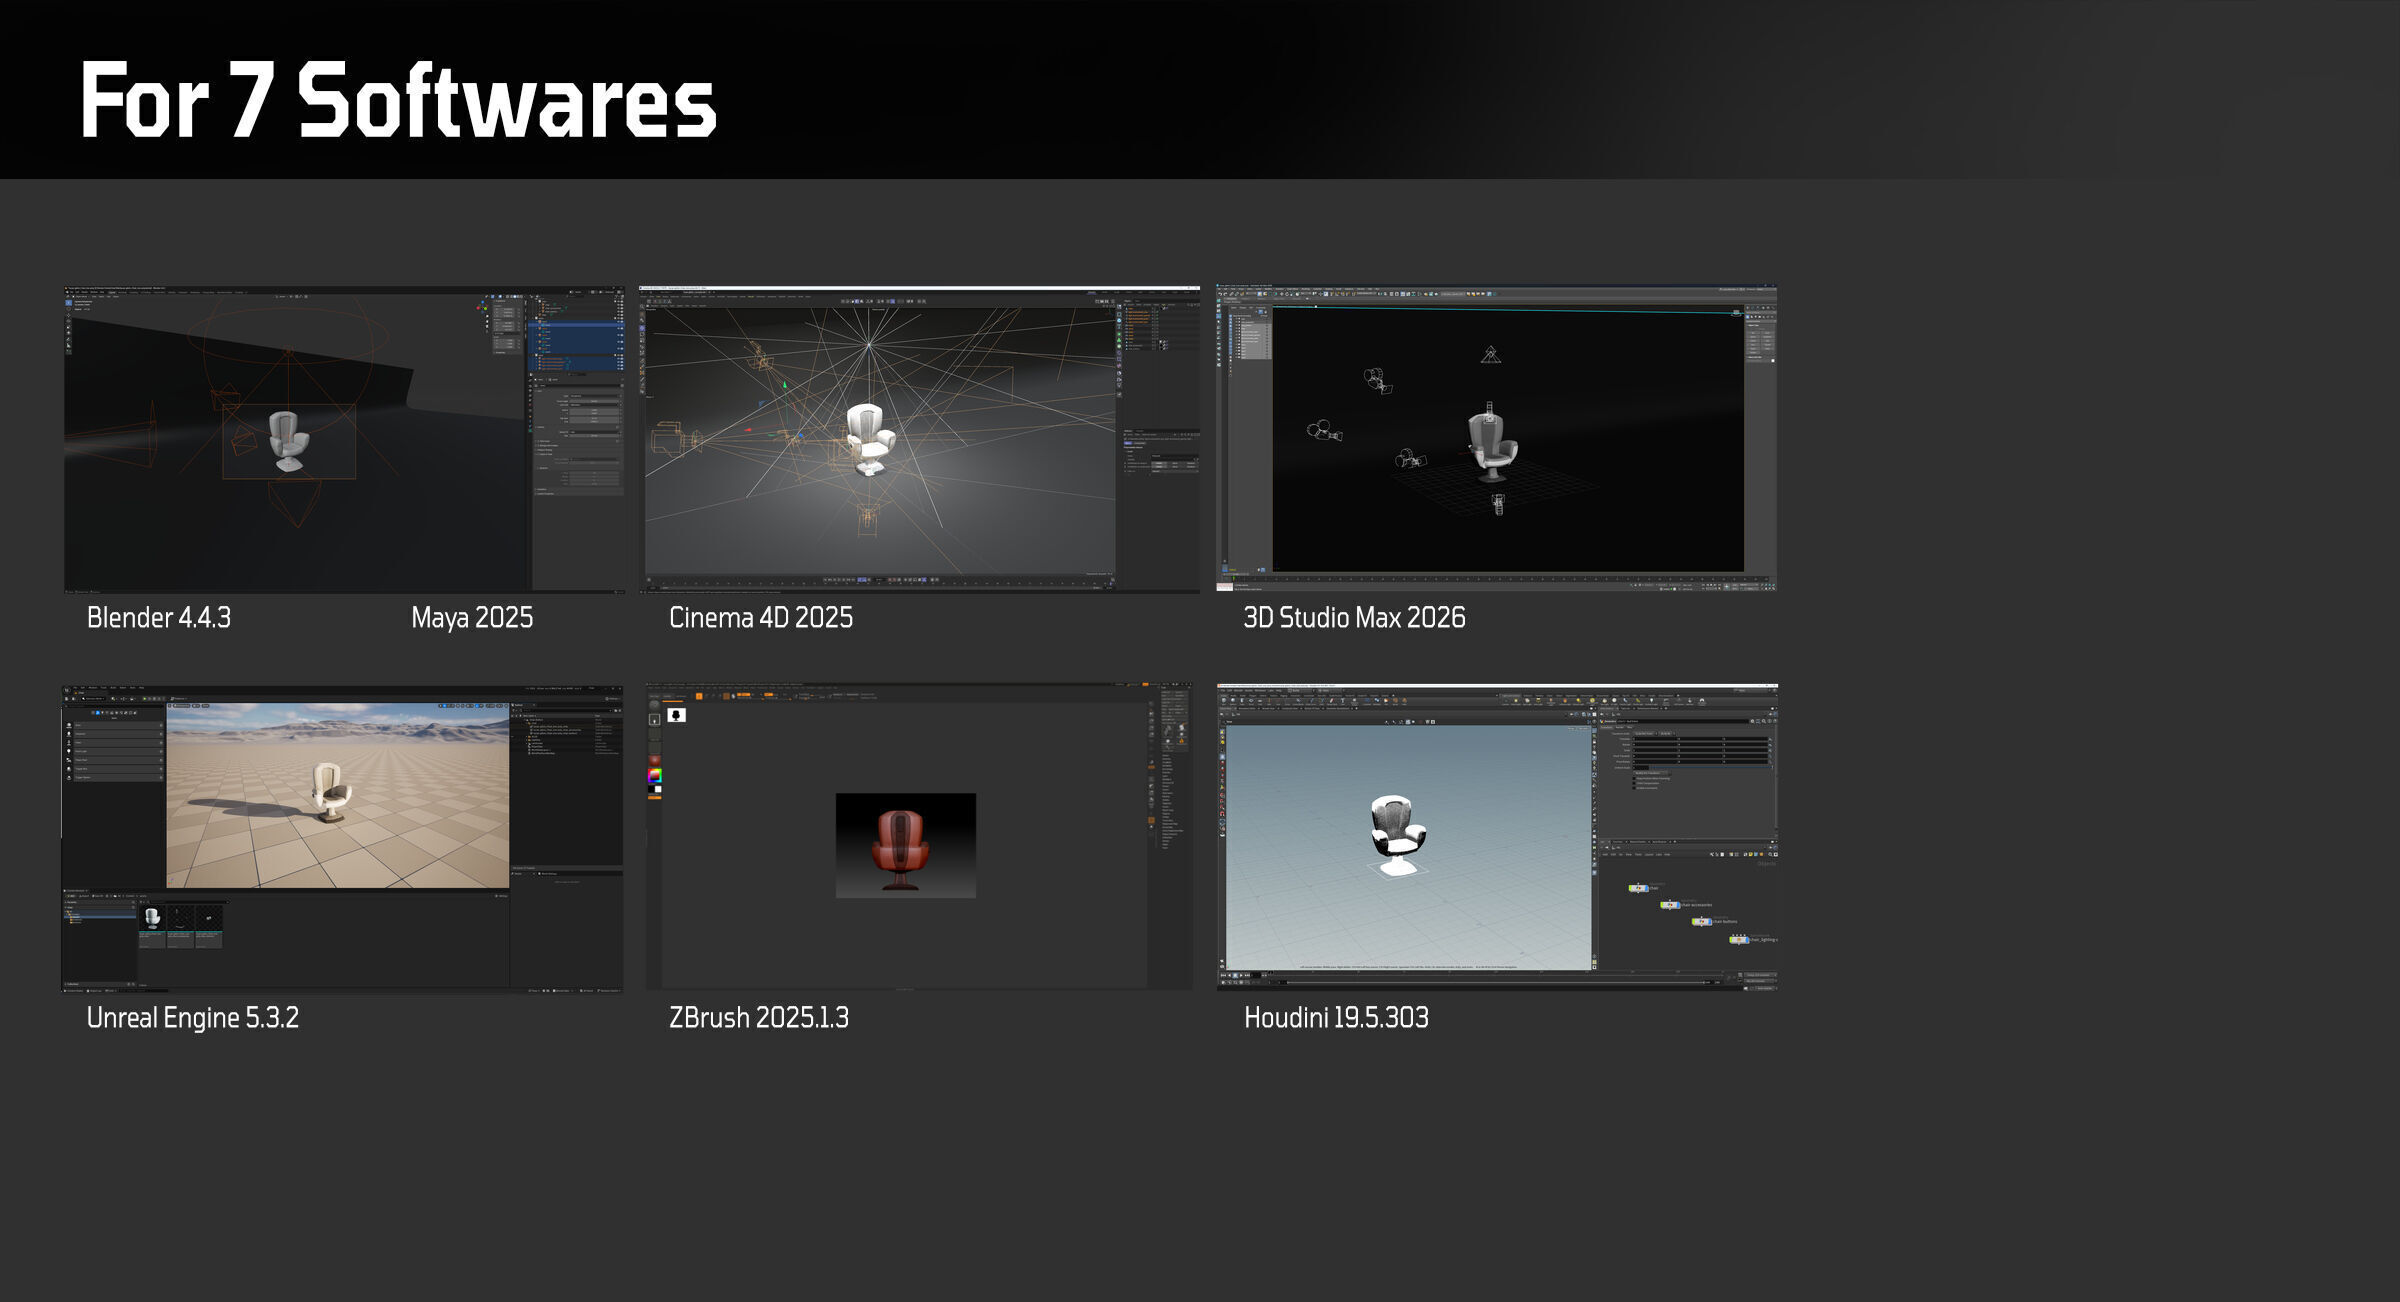Click the chair tool thumbnail in ZBrush canvas
The height and width of the screenshot is (1302, 2400).
[x=677, y=715]
